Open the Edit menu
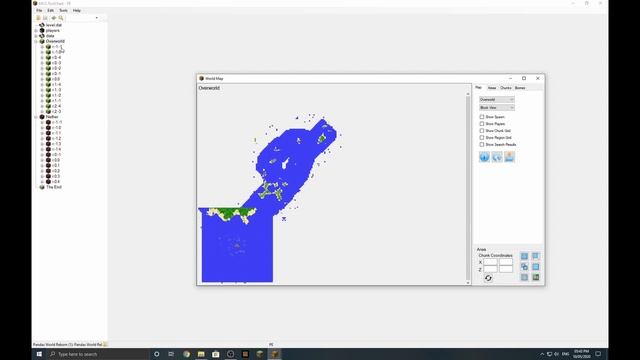This screenshot has width=640, height=360. point(51,11)
